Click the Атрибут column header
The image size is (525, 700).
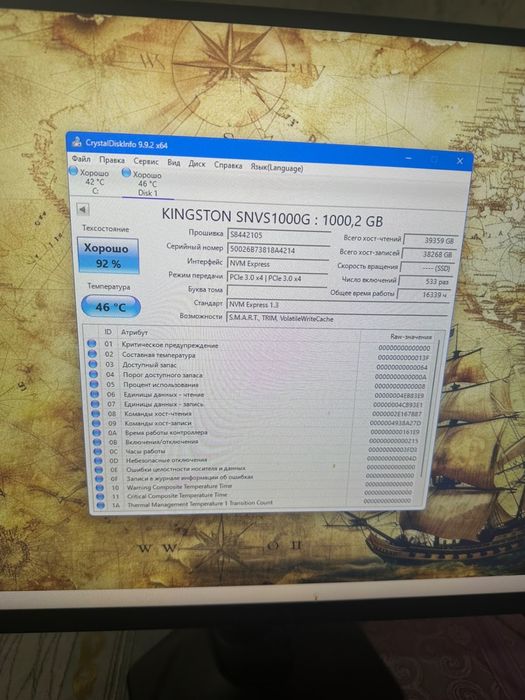tap(134, 332)
